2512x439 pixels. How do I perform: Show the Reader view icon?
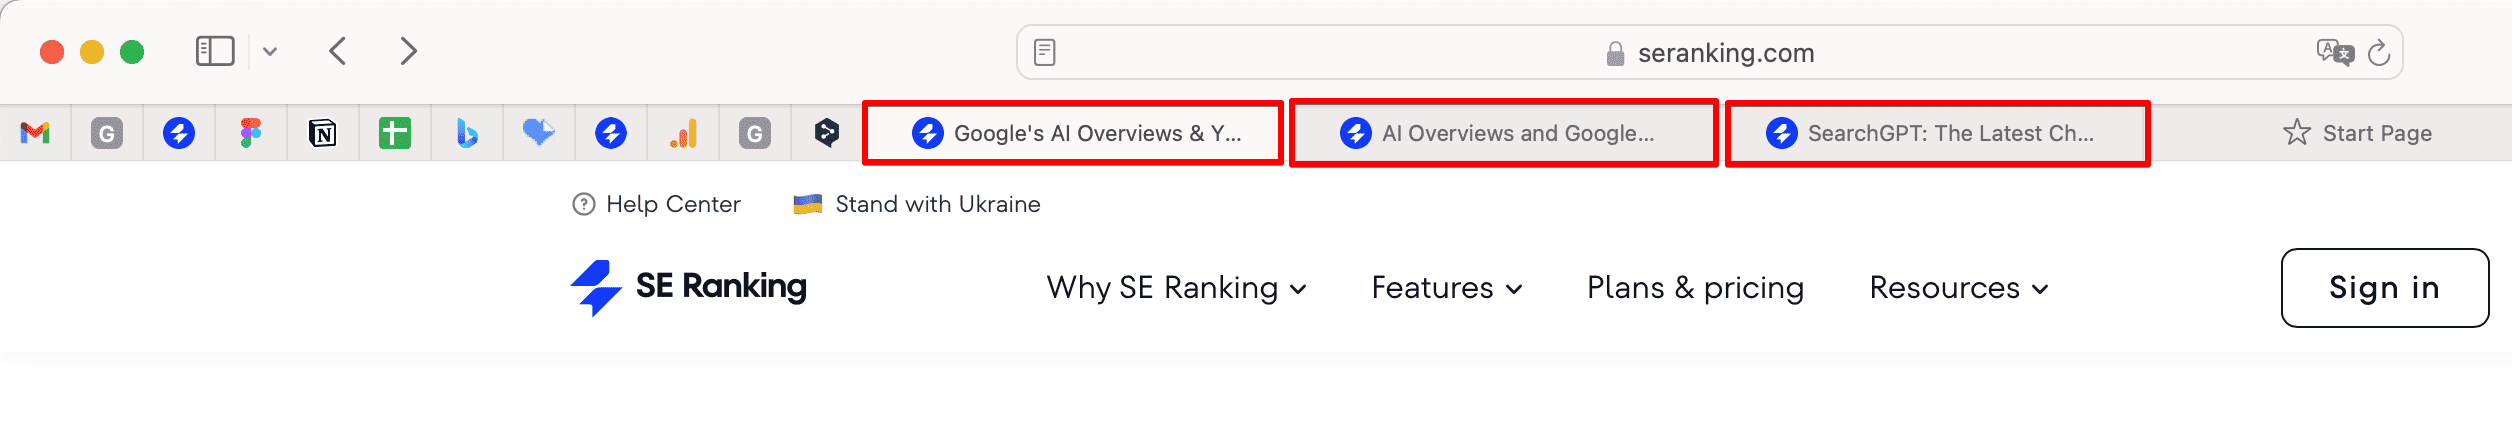(x=1045, y=52)
